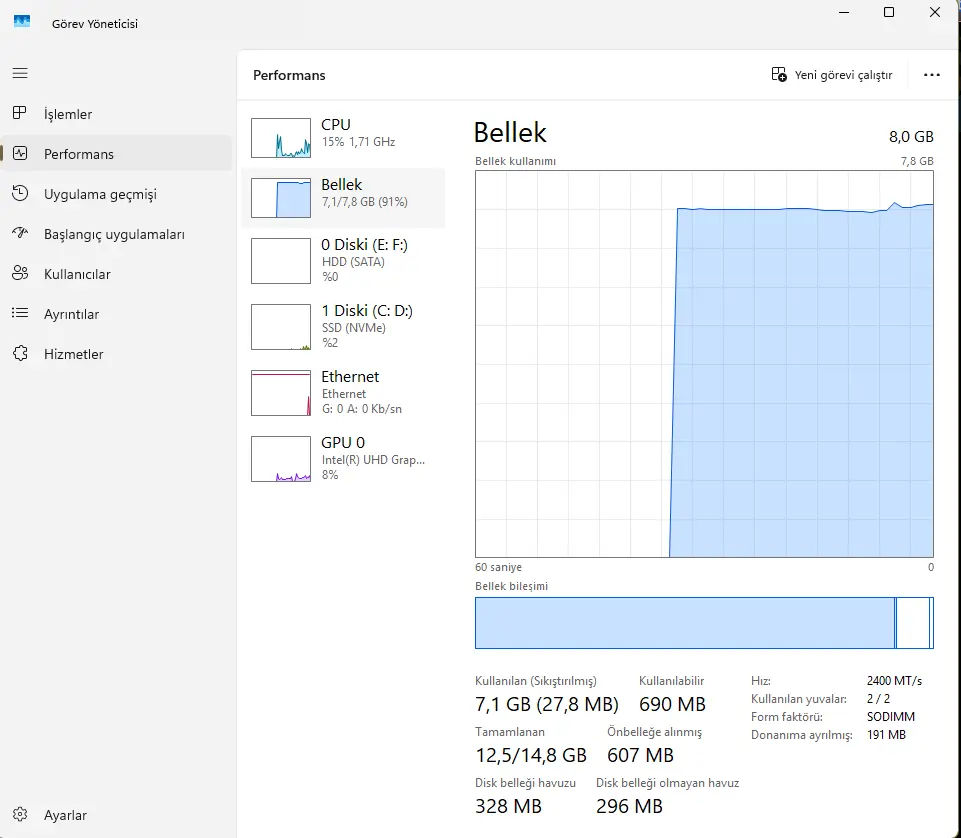This screenshot has width=961, height=838.
Task: Select the Ethernet network graph thumbnail
Action: tap(281, 393)
